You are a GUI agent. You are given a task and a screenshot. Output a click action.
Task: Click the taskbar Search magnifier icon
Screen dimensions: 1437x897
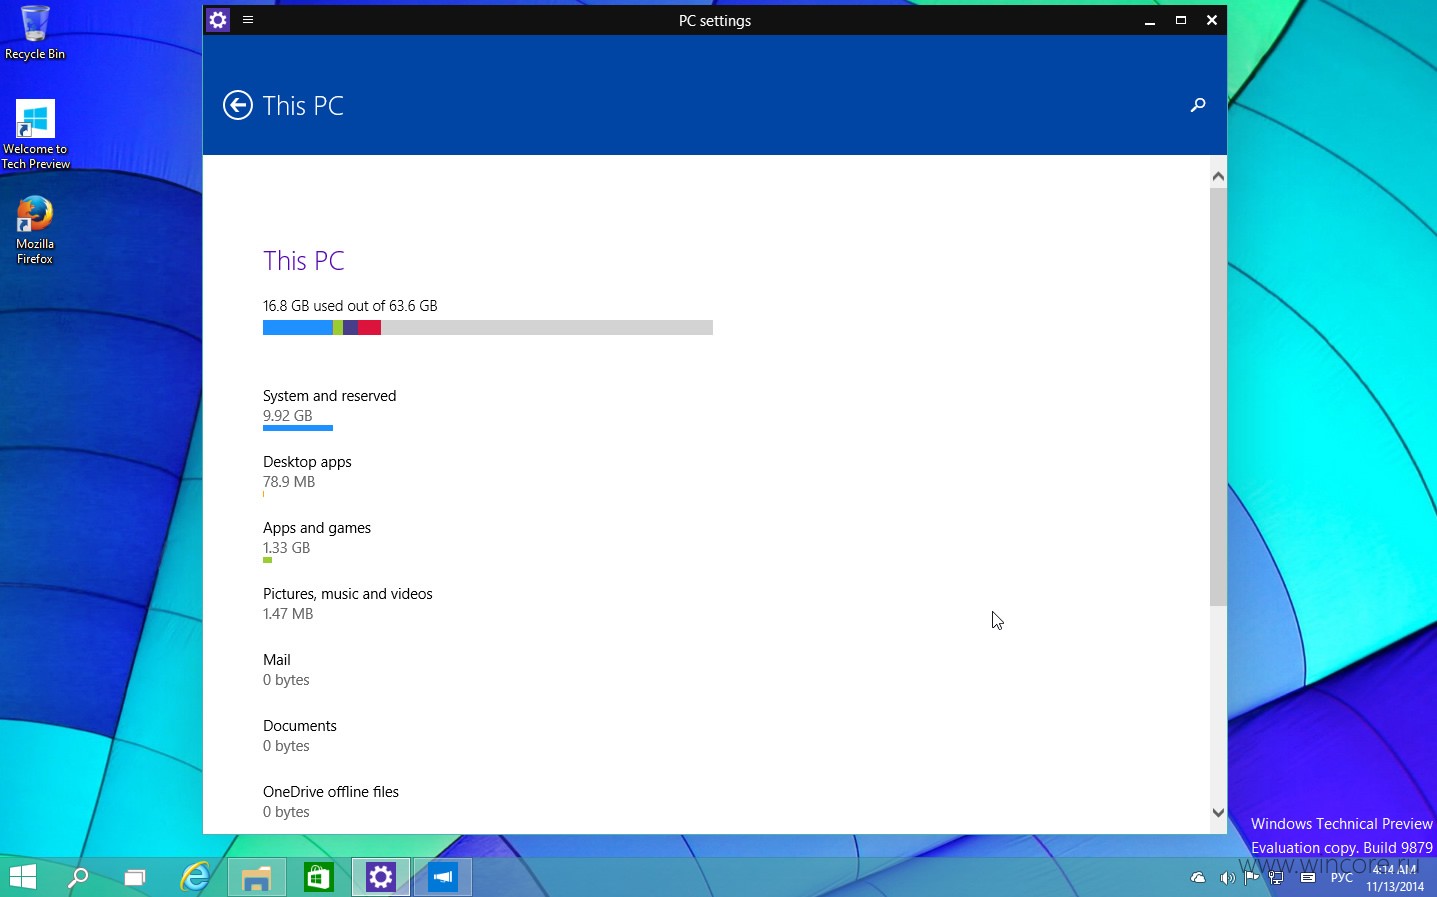pos(78,877)
